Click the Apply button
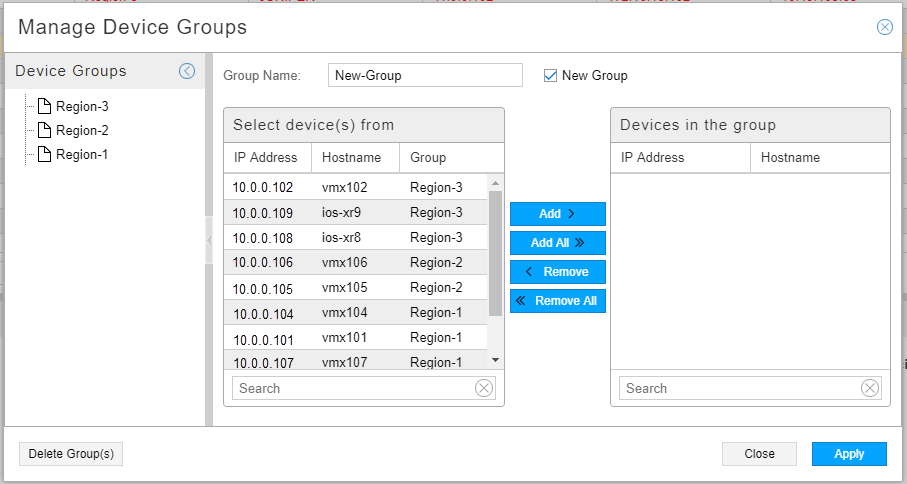 [x=849, y=454]
